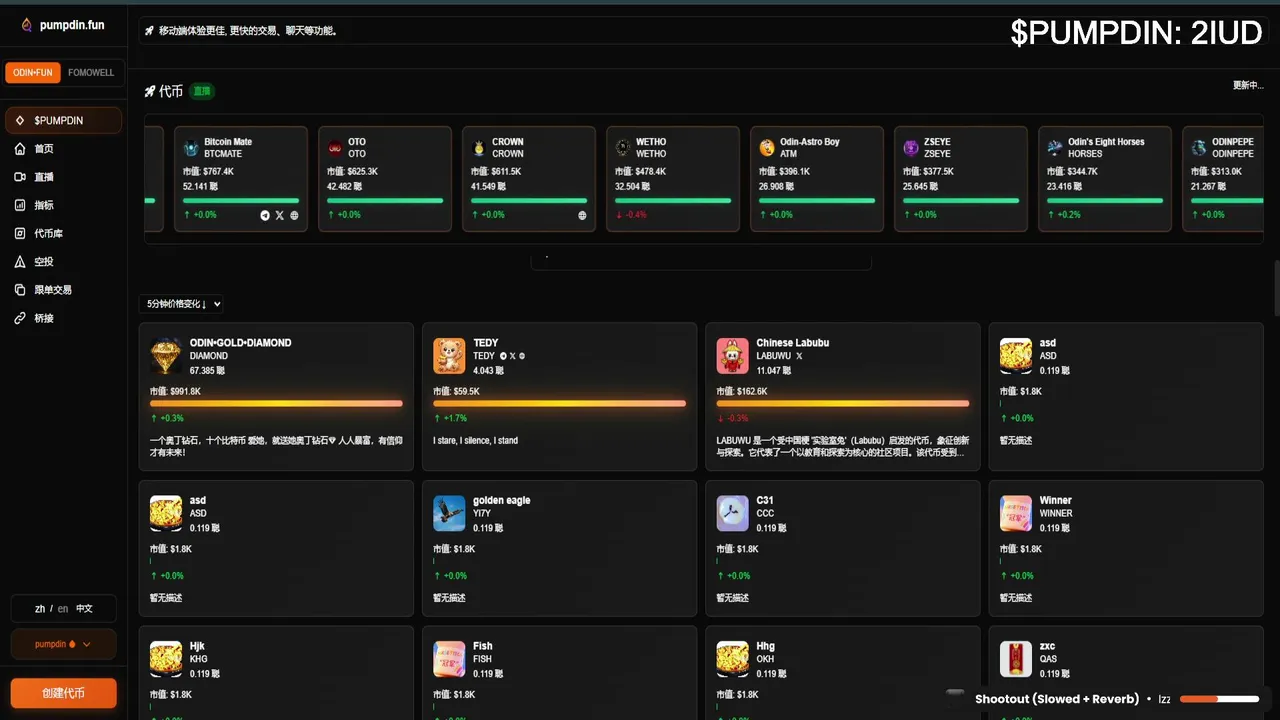Open the 指标 metrics page
1280x720 pixels.
[64, 205]
